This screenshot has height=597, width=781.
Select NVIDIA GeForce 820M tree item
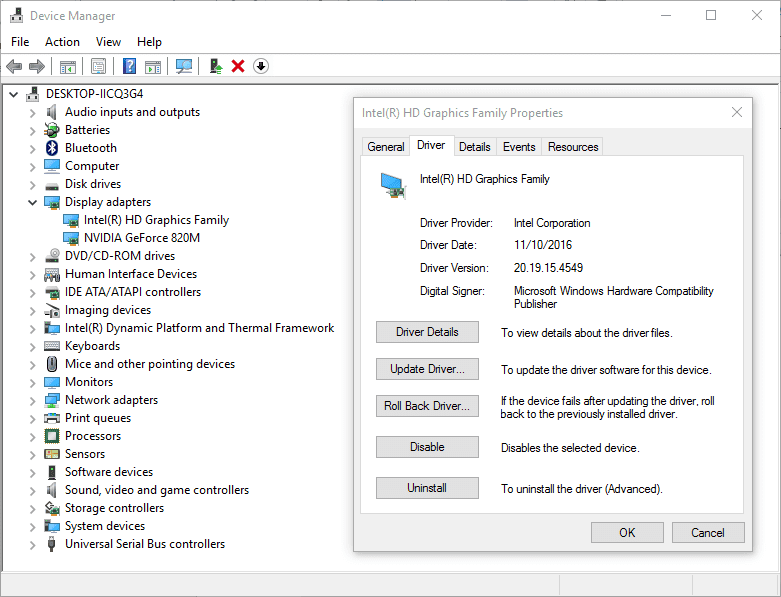(x=142, y=238)
